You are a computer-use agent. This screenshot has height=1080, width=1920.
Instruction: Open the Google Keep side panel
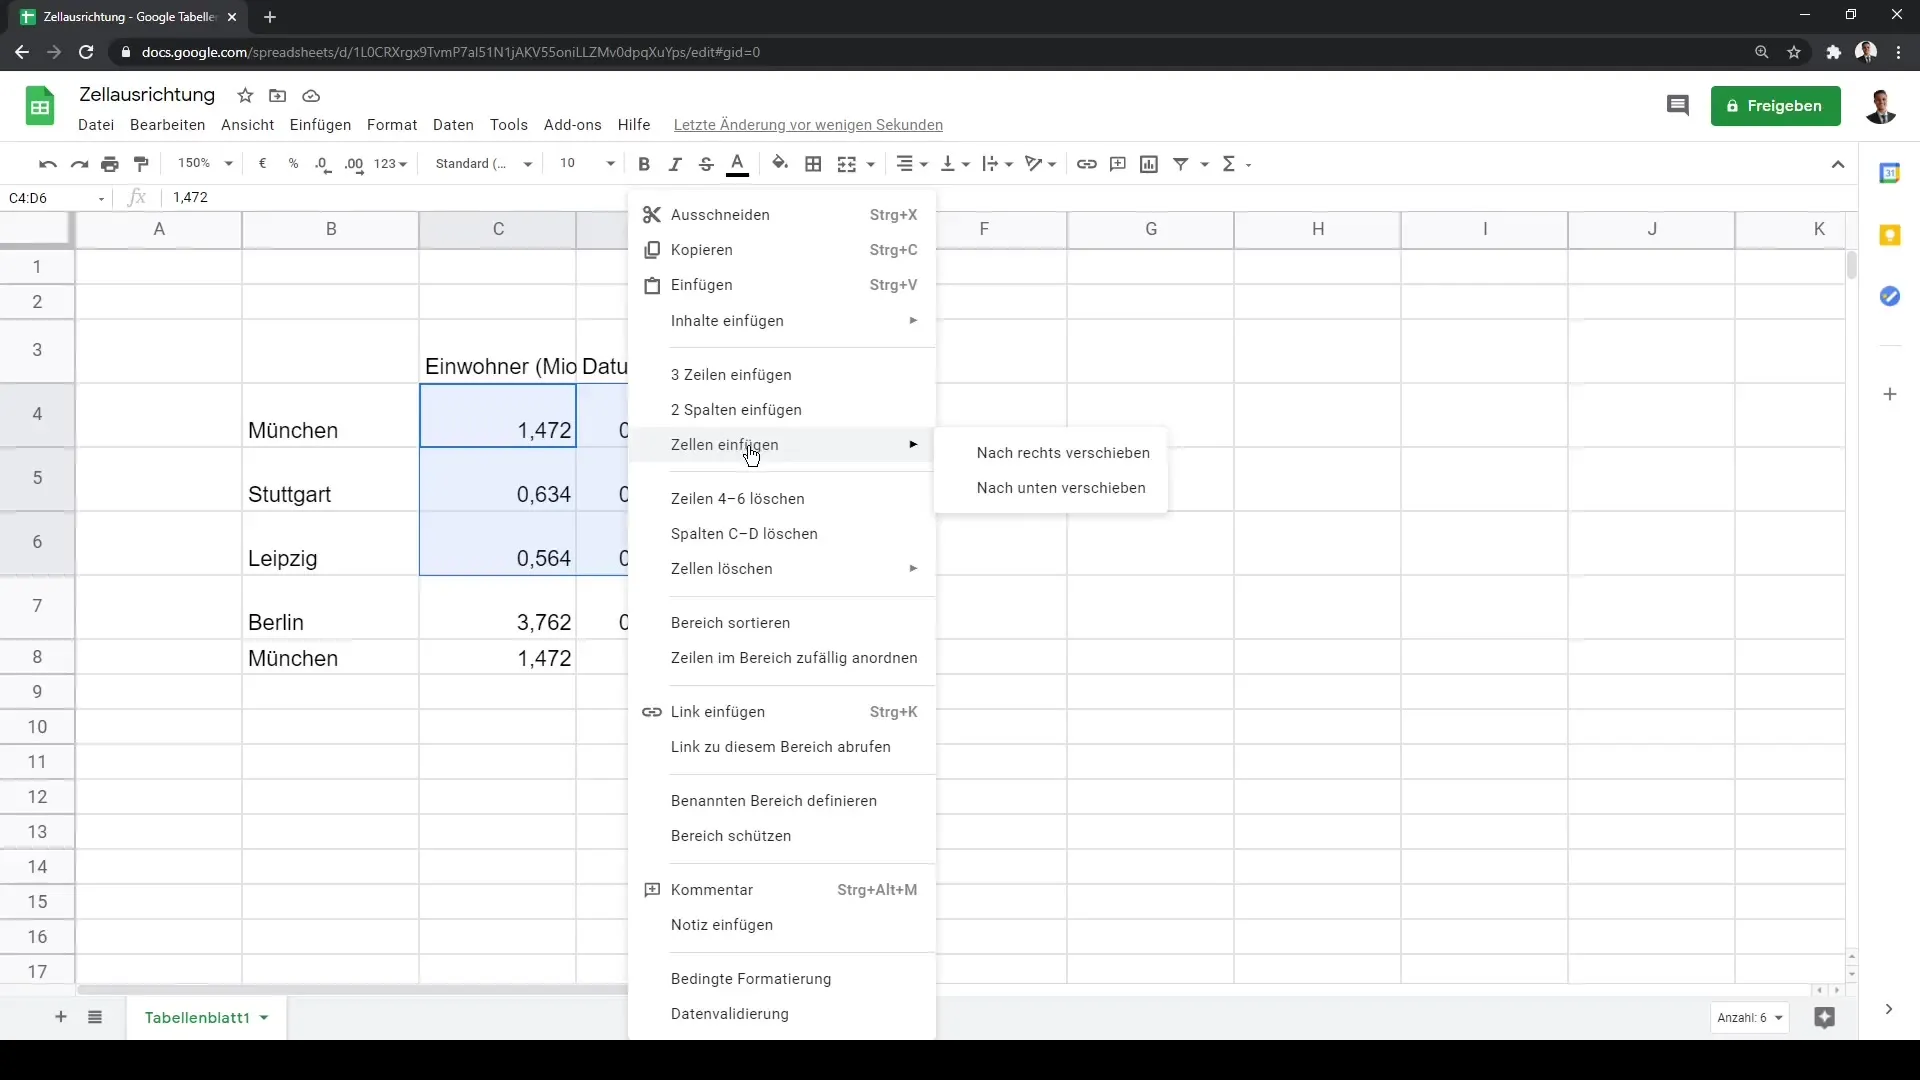(1889, 235)
